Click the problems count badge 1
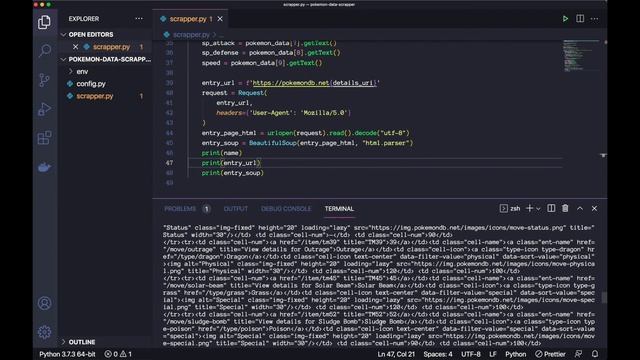 207,209
